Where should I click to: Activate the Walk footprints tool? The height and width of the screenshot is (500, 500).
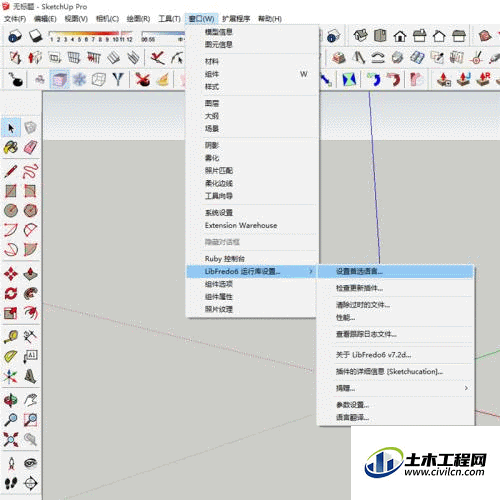[x=11, y=483]
